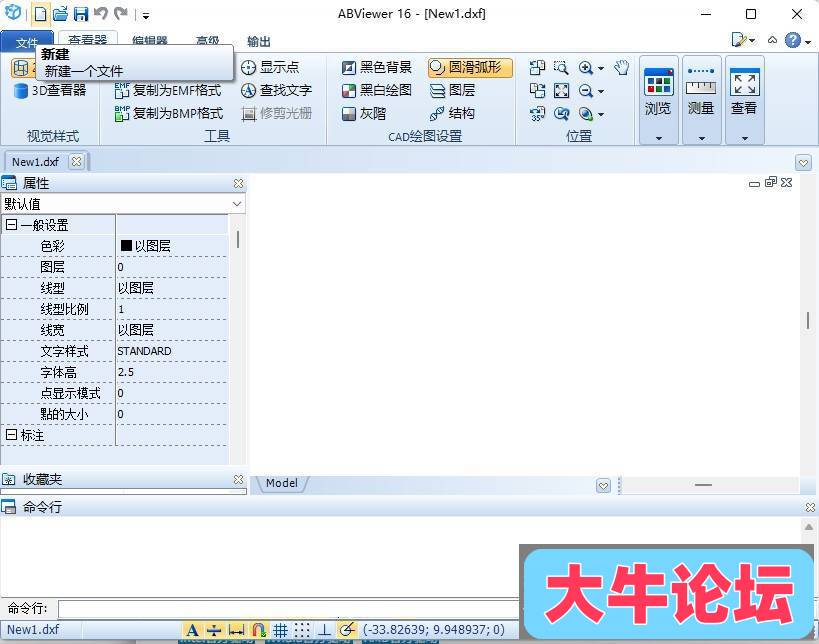Click the Save disk icon in quick access toolbar
819x644 pixels.
80,14
